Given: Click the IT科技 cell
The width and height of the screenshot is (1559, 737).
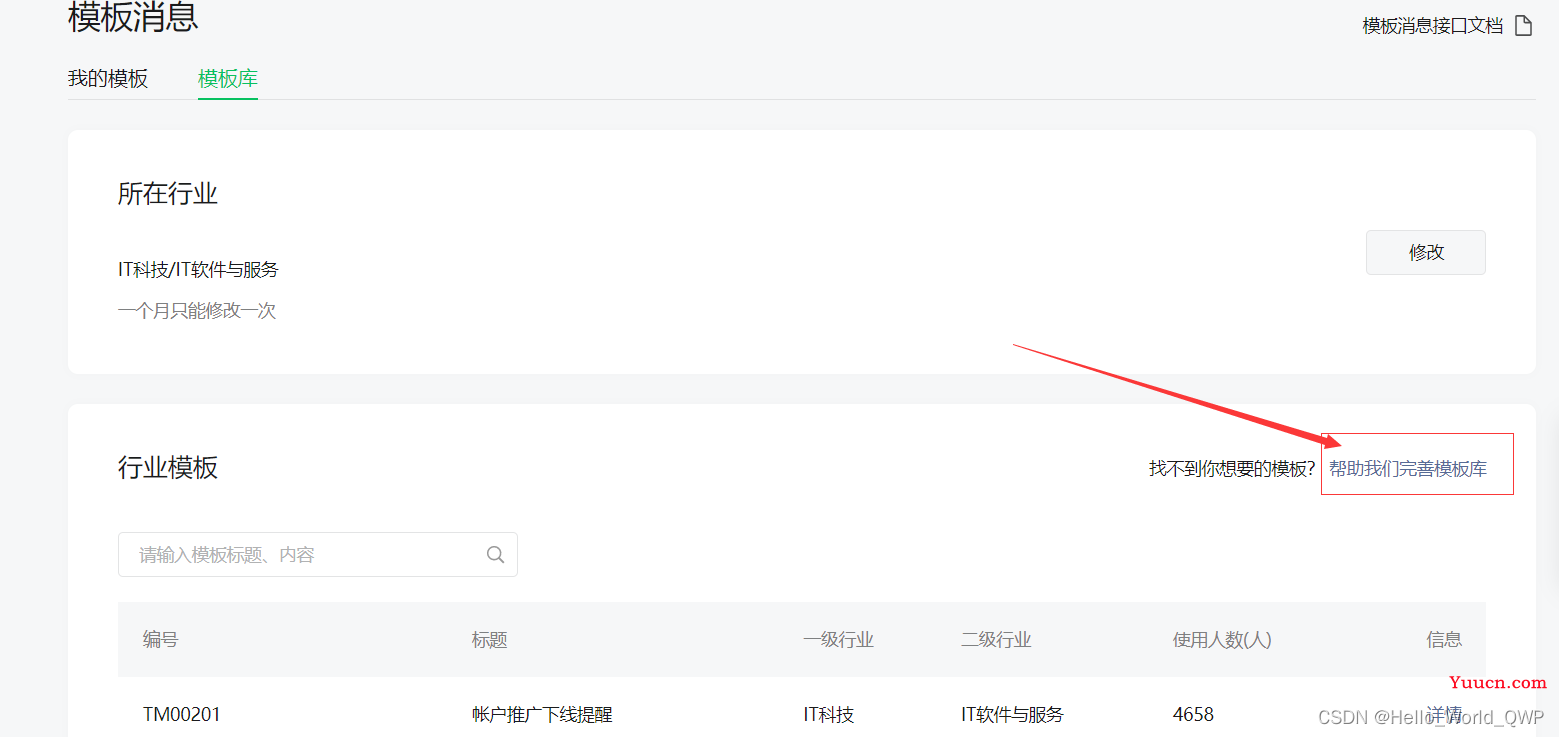Looking at the screenshot, I should 829,715.
